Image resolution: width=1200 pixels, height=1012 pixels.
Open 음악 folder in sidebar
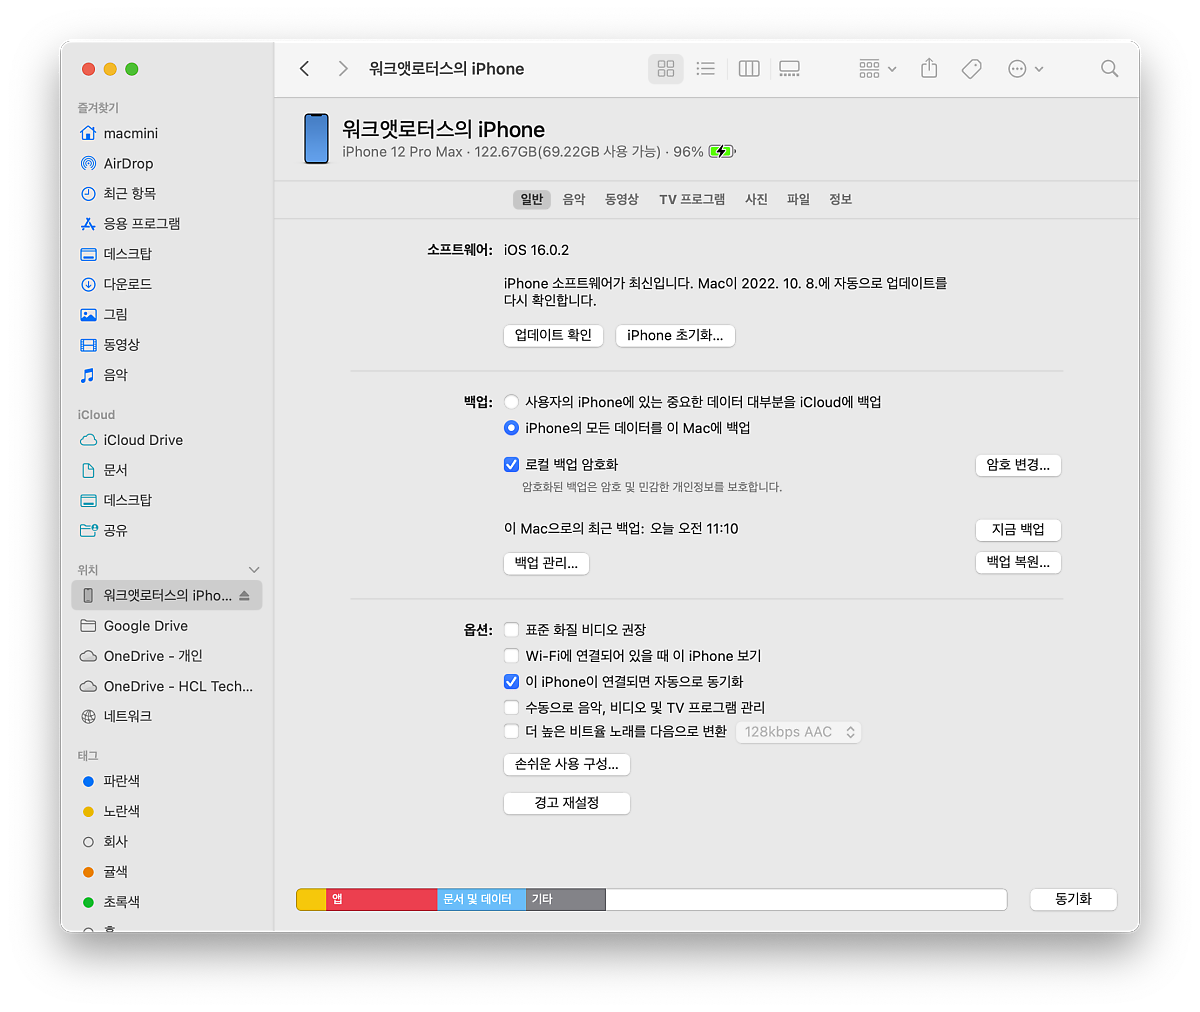point(115,375)
